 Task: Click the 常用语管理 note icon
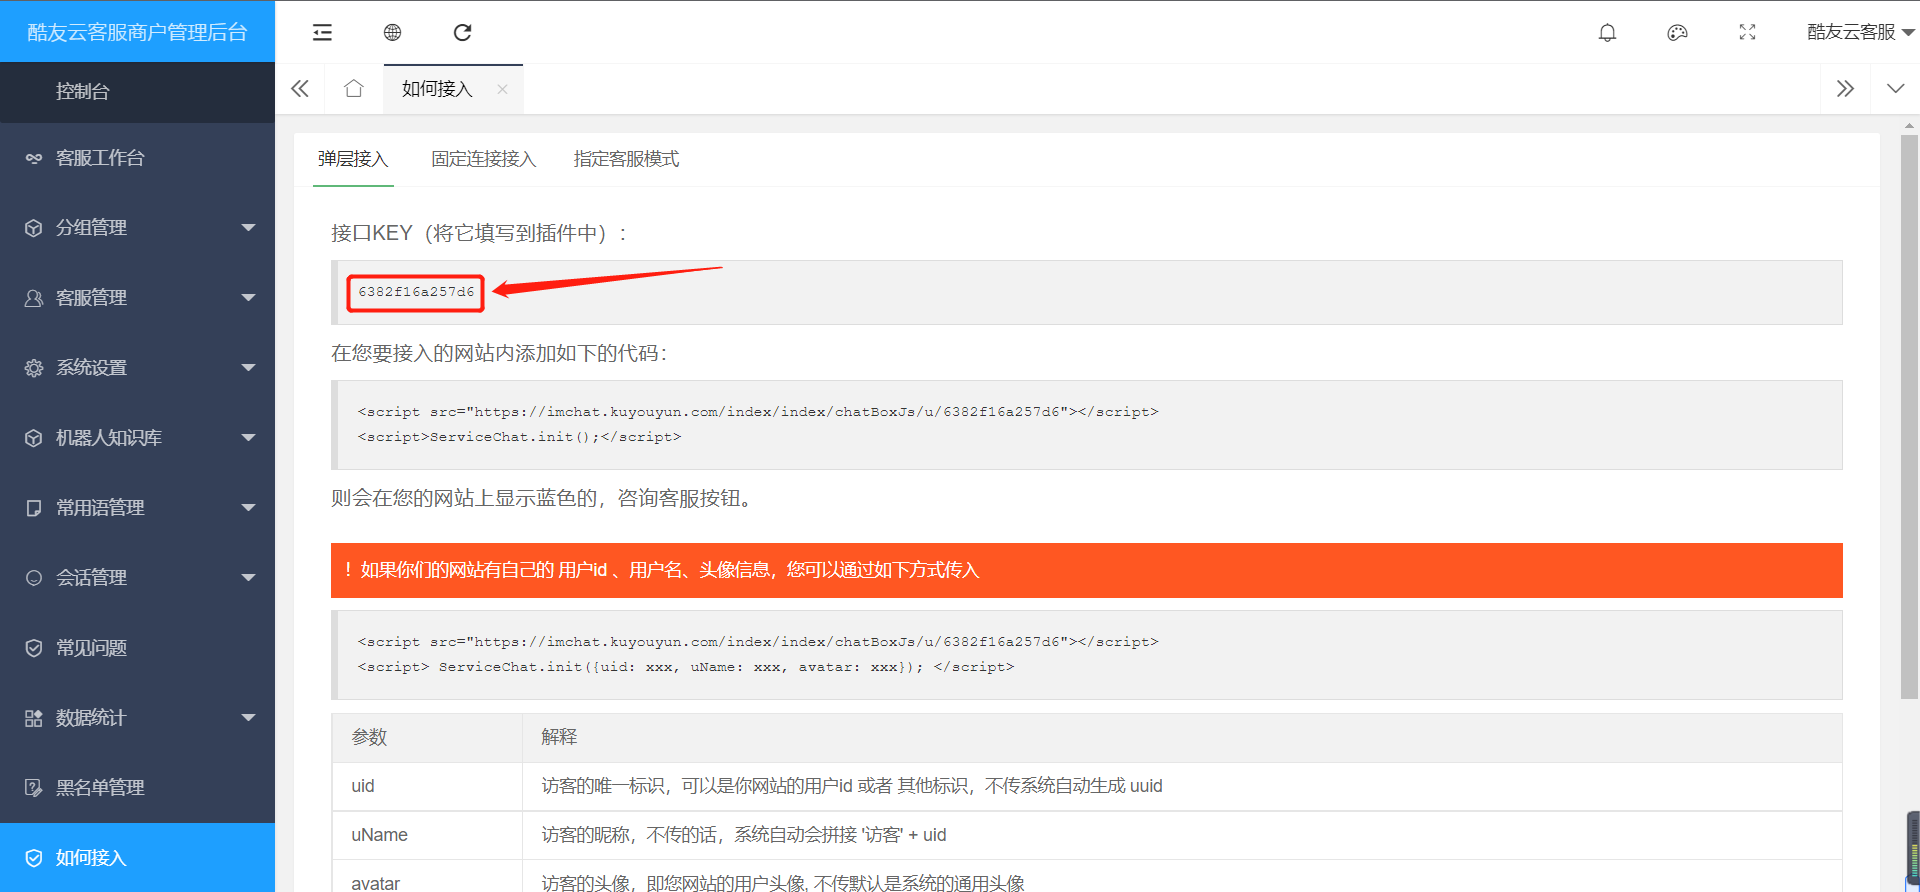tap(34, 508)
